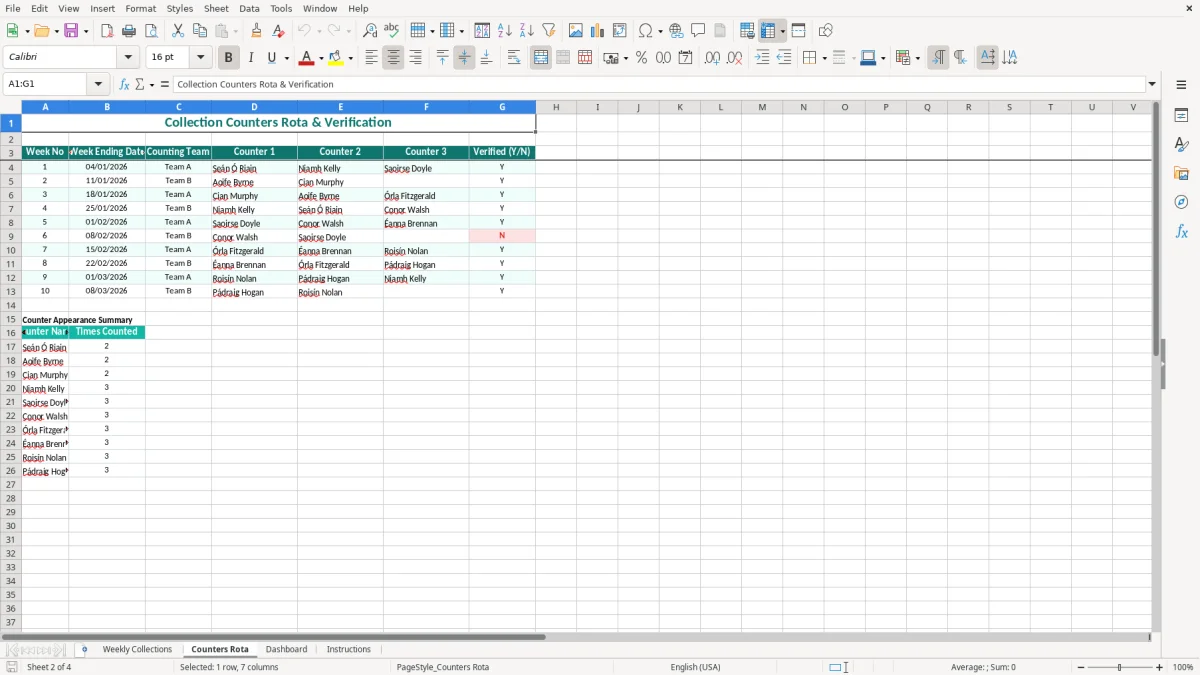Viewport: 1200px width, 675px height.
Task: Click the Sidebar Settings hamburger button
Action: [1181, 84]
